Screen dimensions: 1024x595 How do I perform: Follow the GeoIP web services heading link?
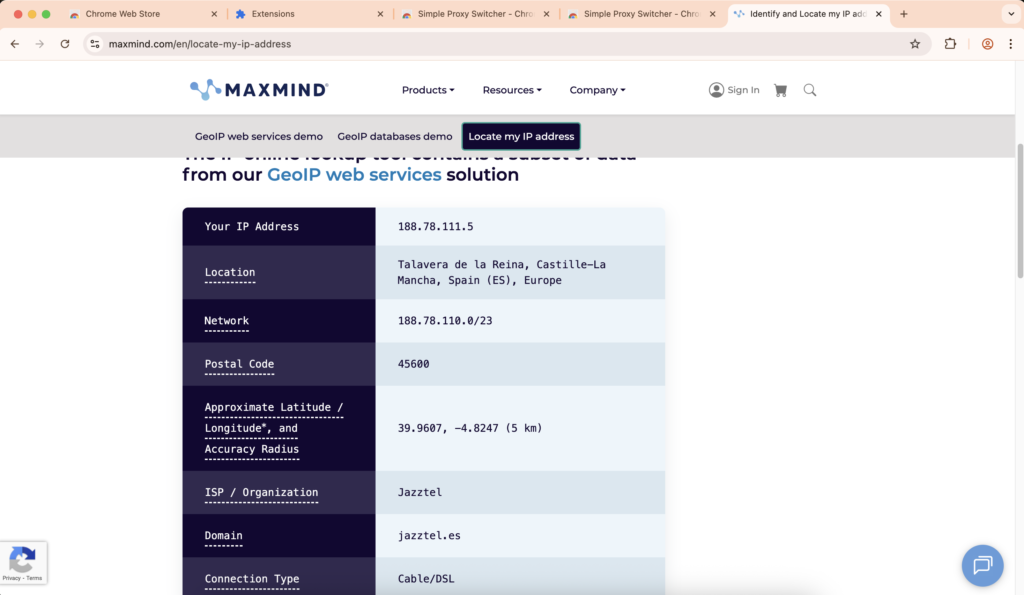(354, 175)
